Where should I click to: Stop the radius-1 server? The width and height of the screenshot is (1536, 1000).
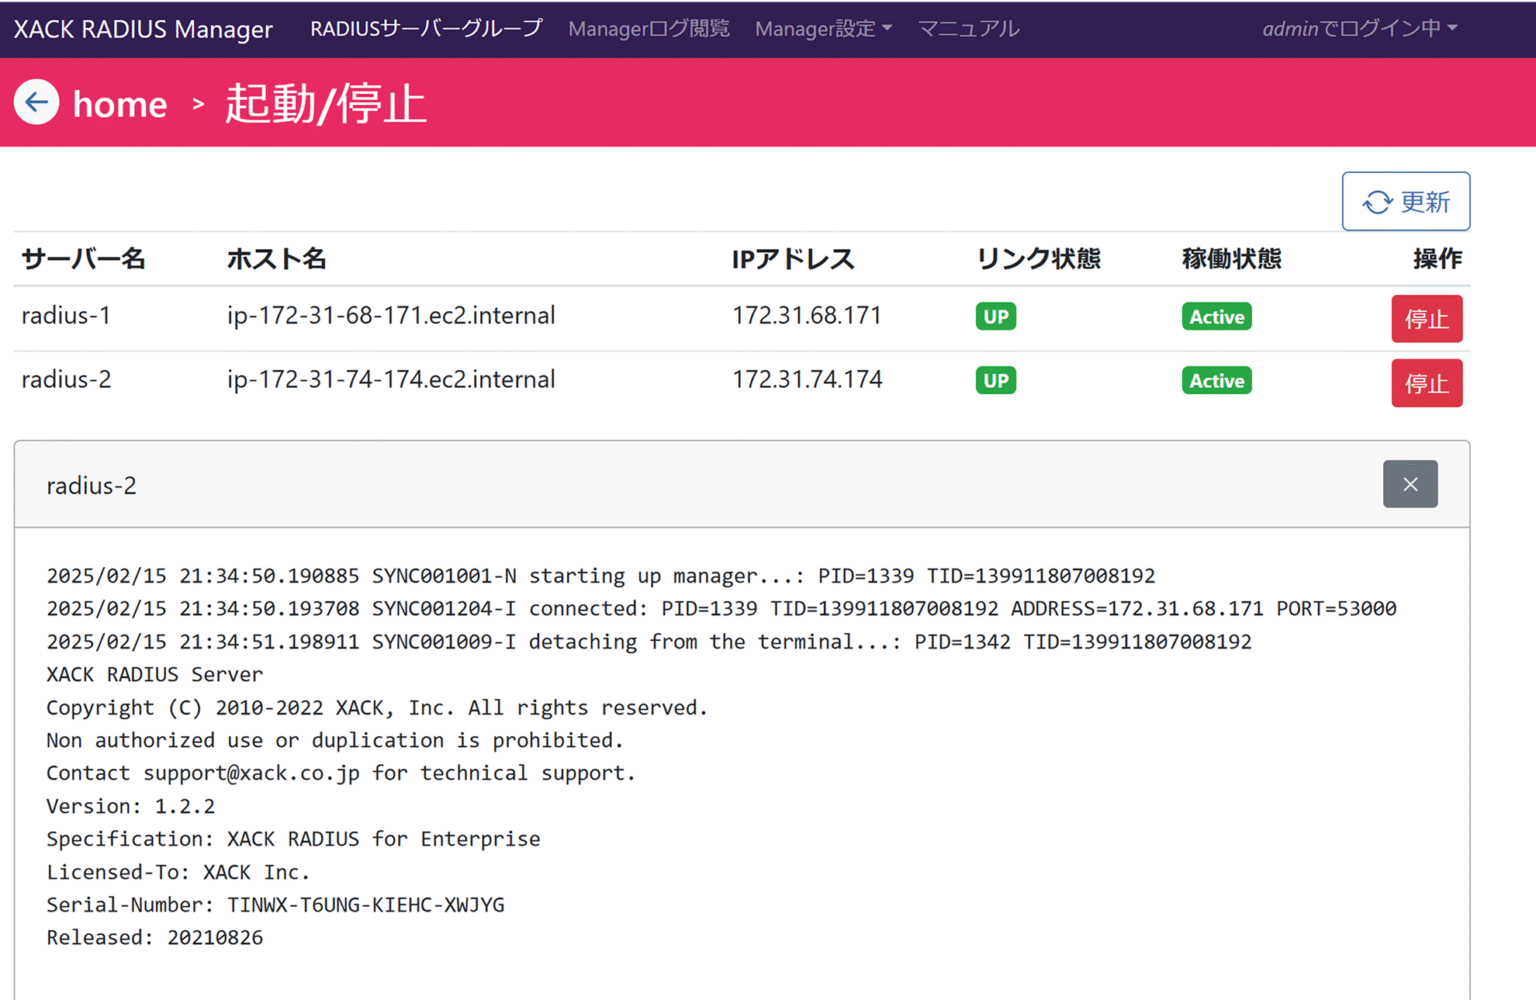pos(1426,319)
